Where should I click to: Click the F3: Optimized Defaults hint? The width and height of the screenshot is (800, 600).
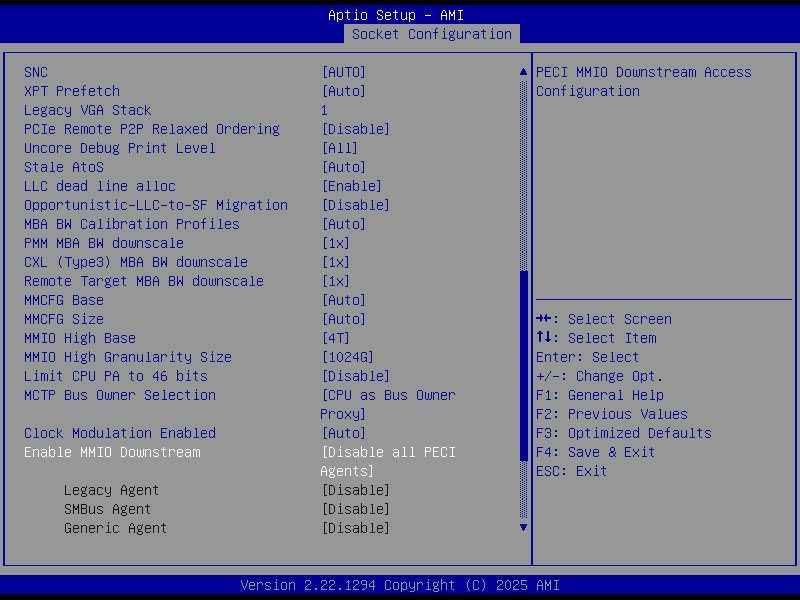[x=623, y=433]
